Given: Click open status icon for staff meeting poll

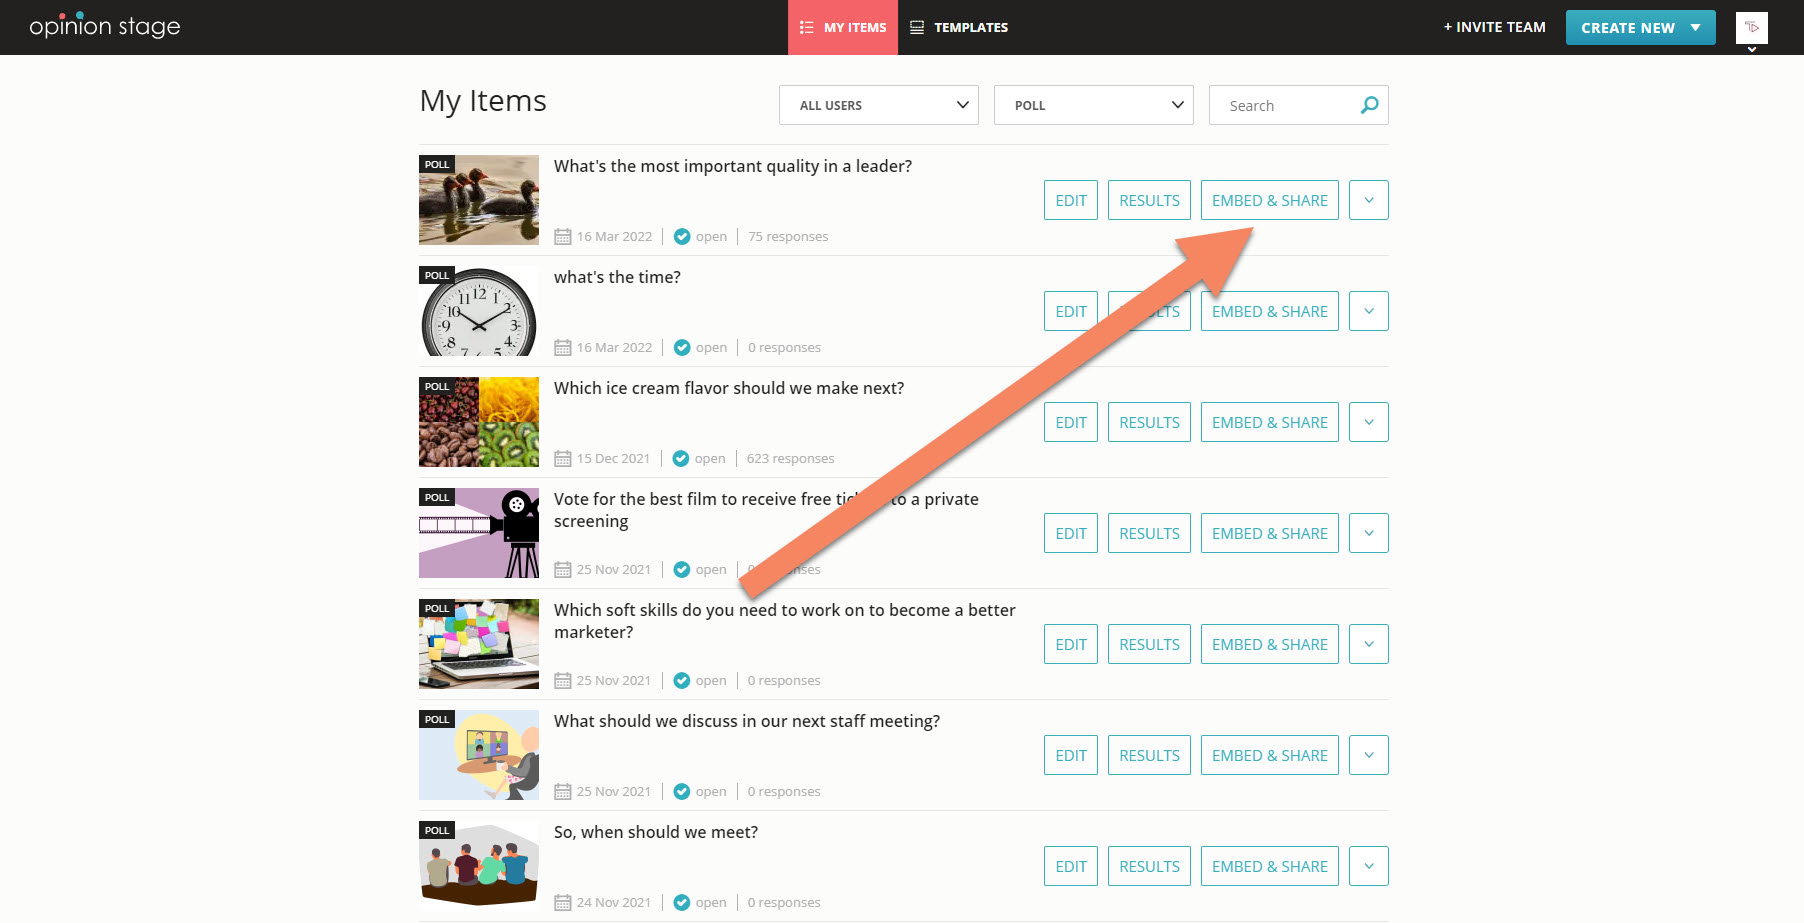Looking at the screenshot, I should (x=682, y=792).
